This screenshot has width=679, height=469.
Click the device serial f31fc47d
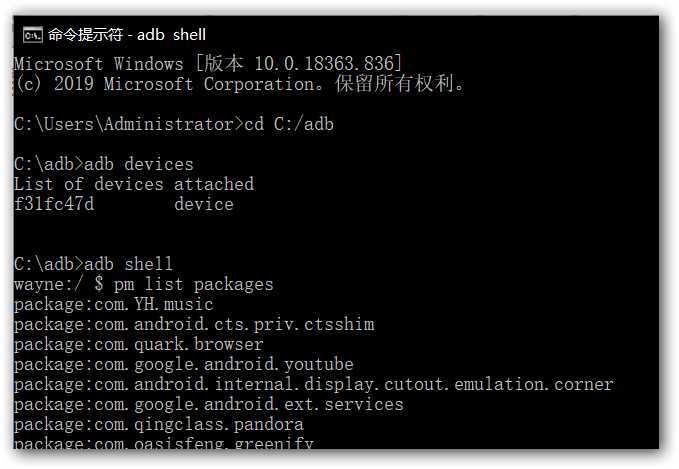[x=54, y=204]
